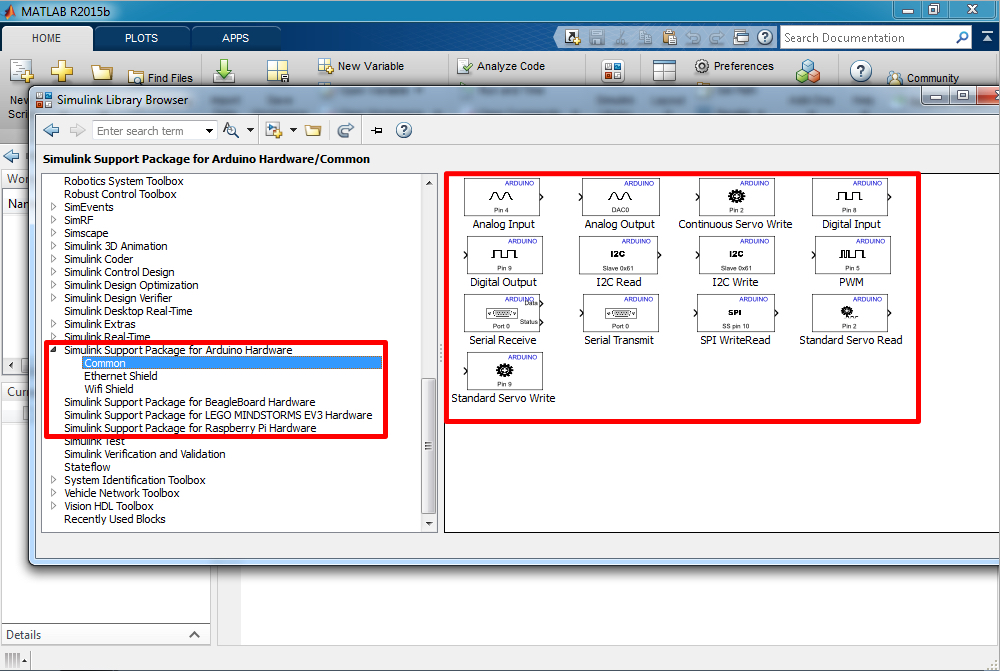Open the MATLAB Help question mark in toolstrip
Viewport: 1000px width, 671px height.
coord(861,71)
